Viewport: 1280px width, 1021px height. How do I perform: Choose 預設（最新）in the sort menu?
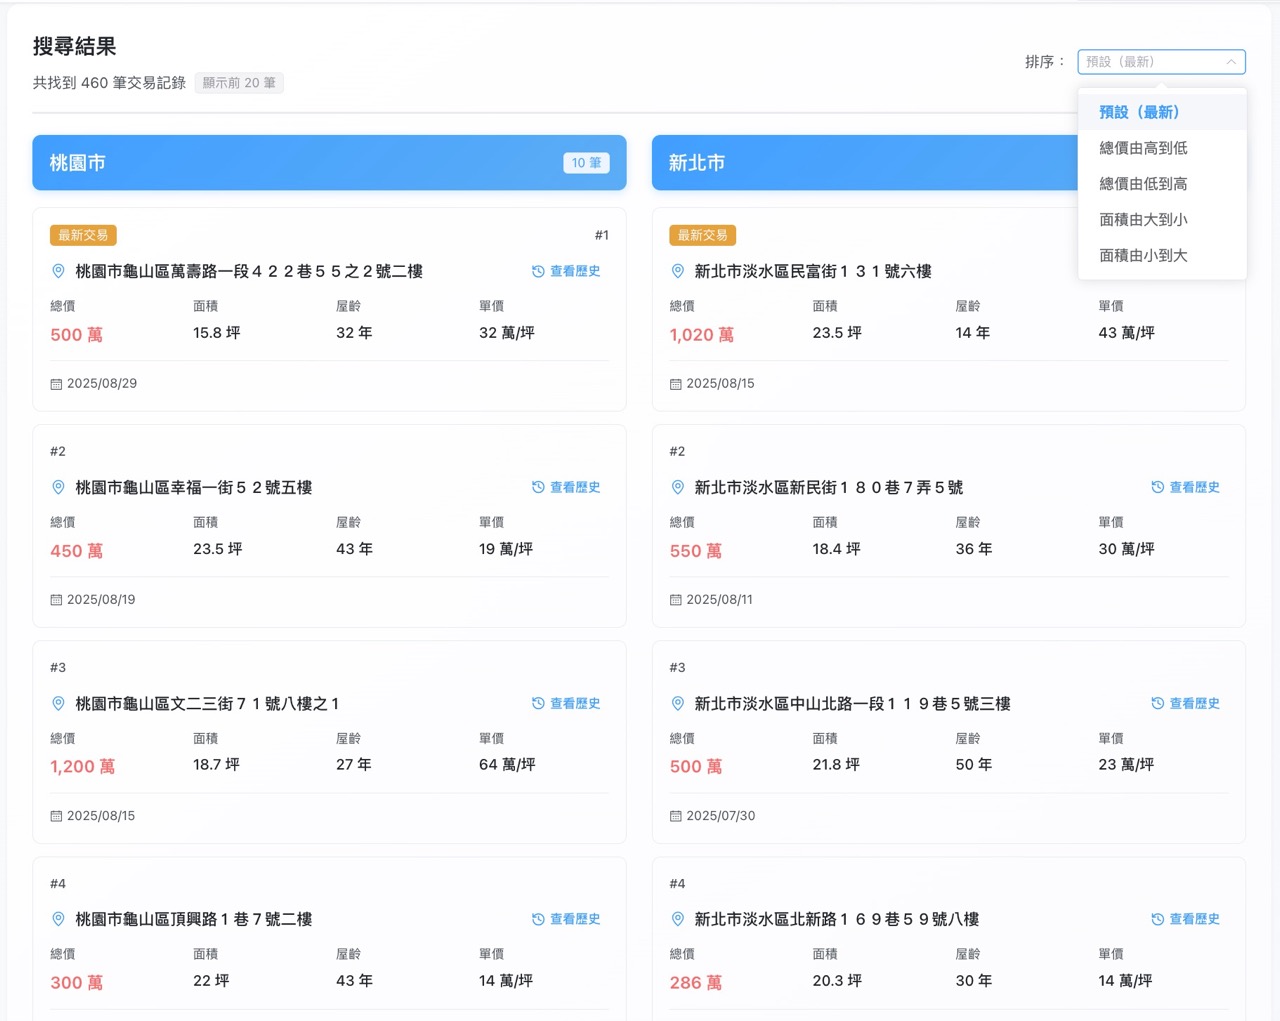(x=1139, y=112)
